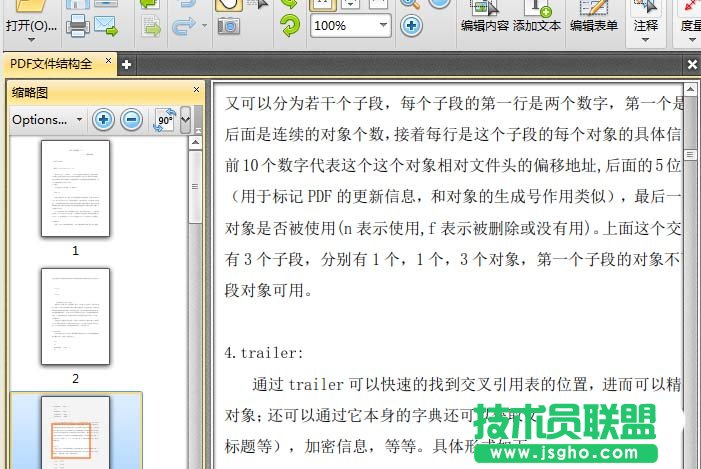Close the 缩略图 panel
Screen dimensions: 701x469
[x=196, y=90]
